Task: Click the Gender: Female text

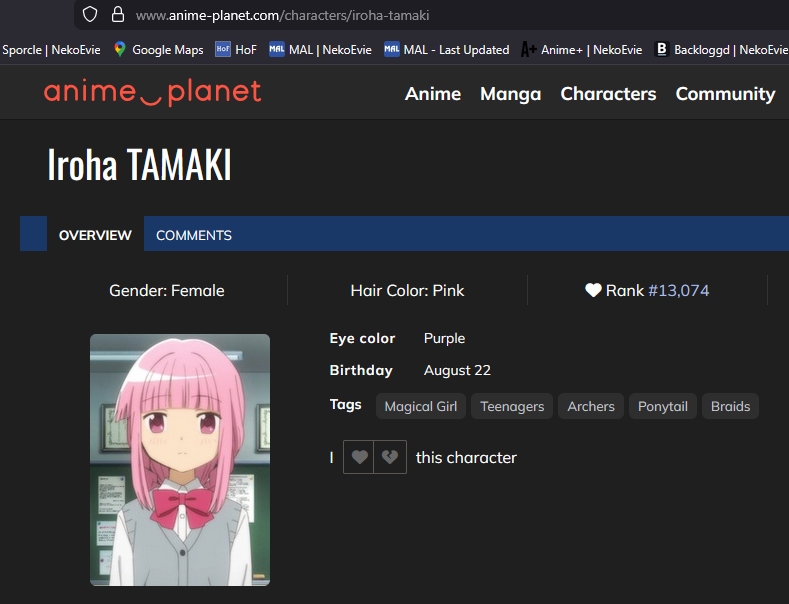Action: [167, 290]
